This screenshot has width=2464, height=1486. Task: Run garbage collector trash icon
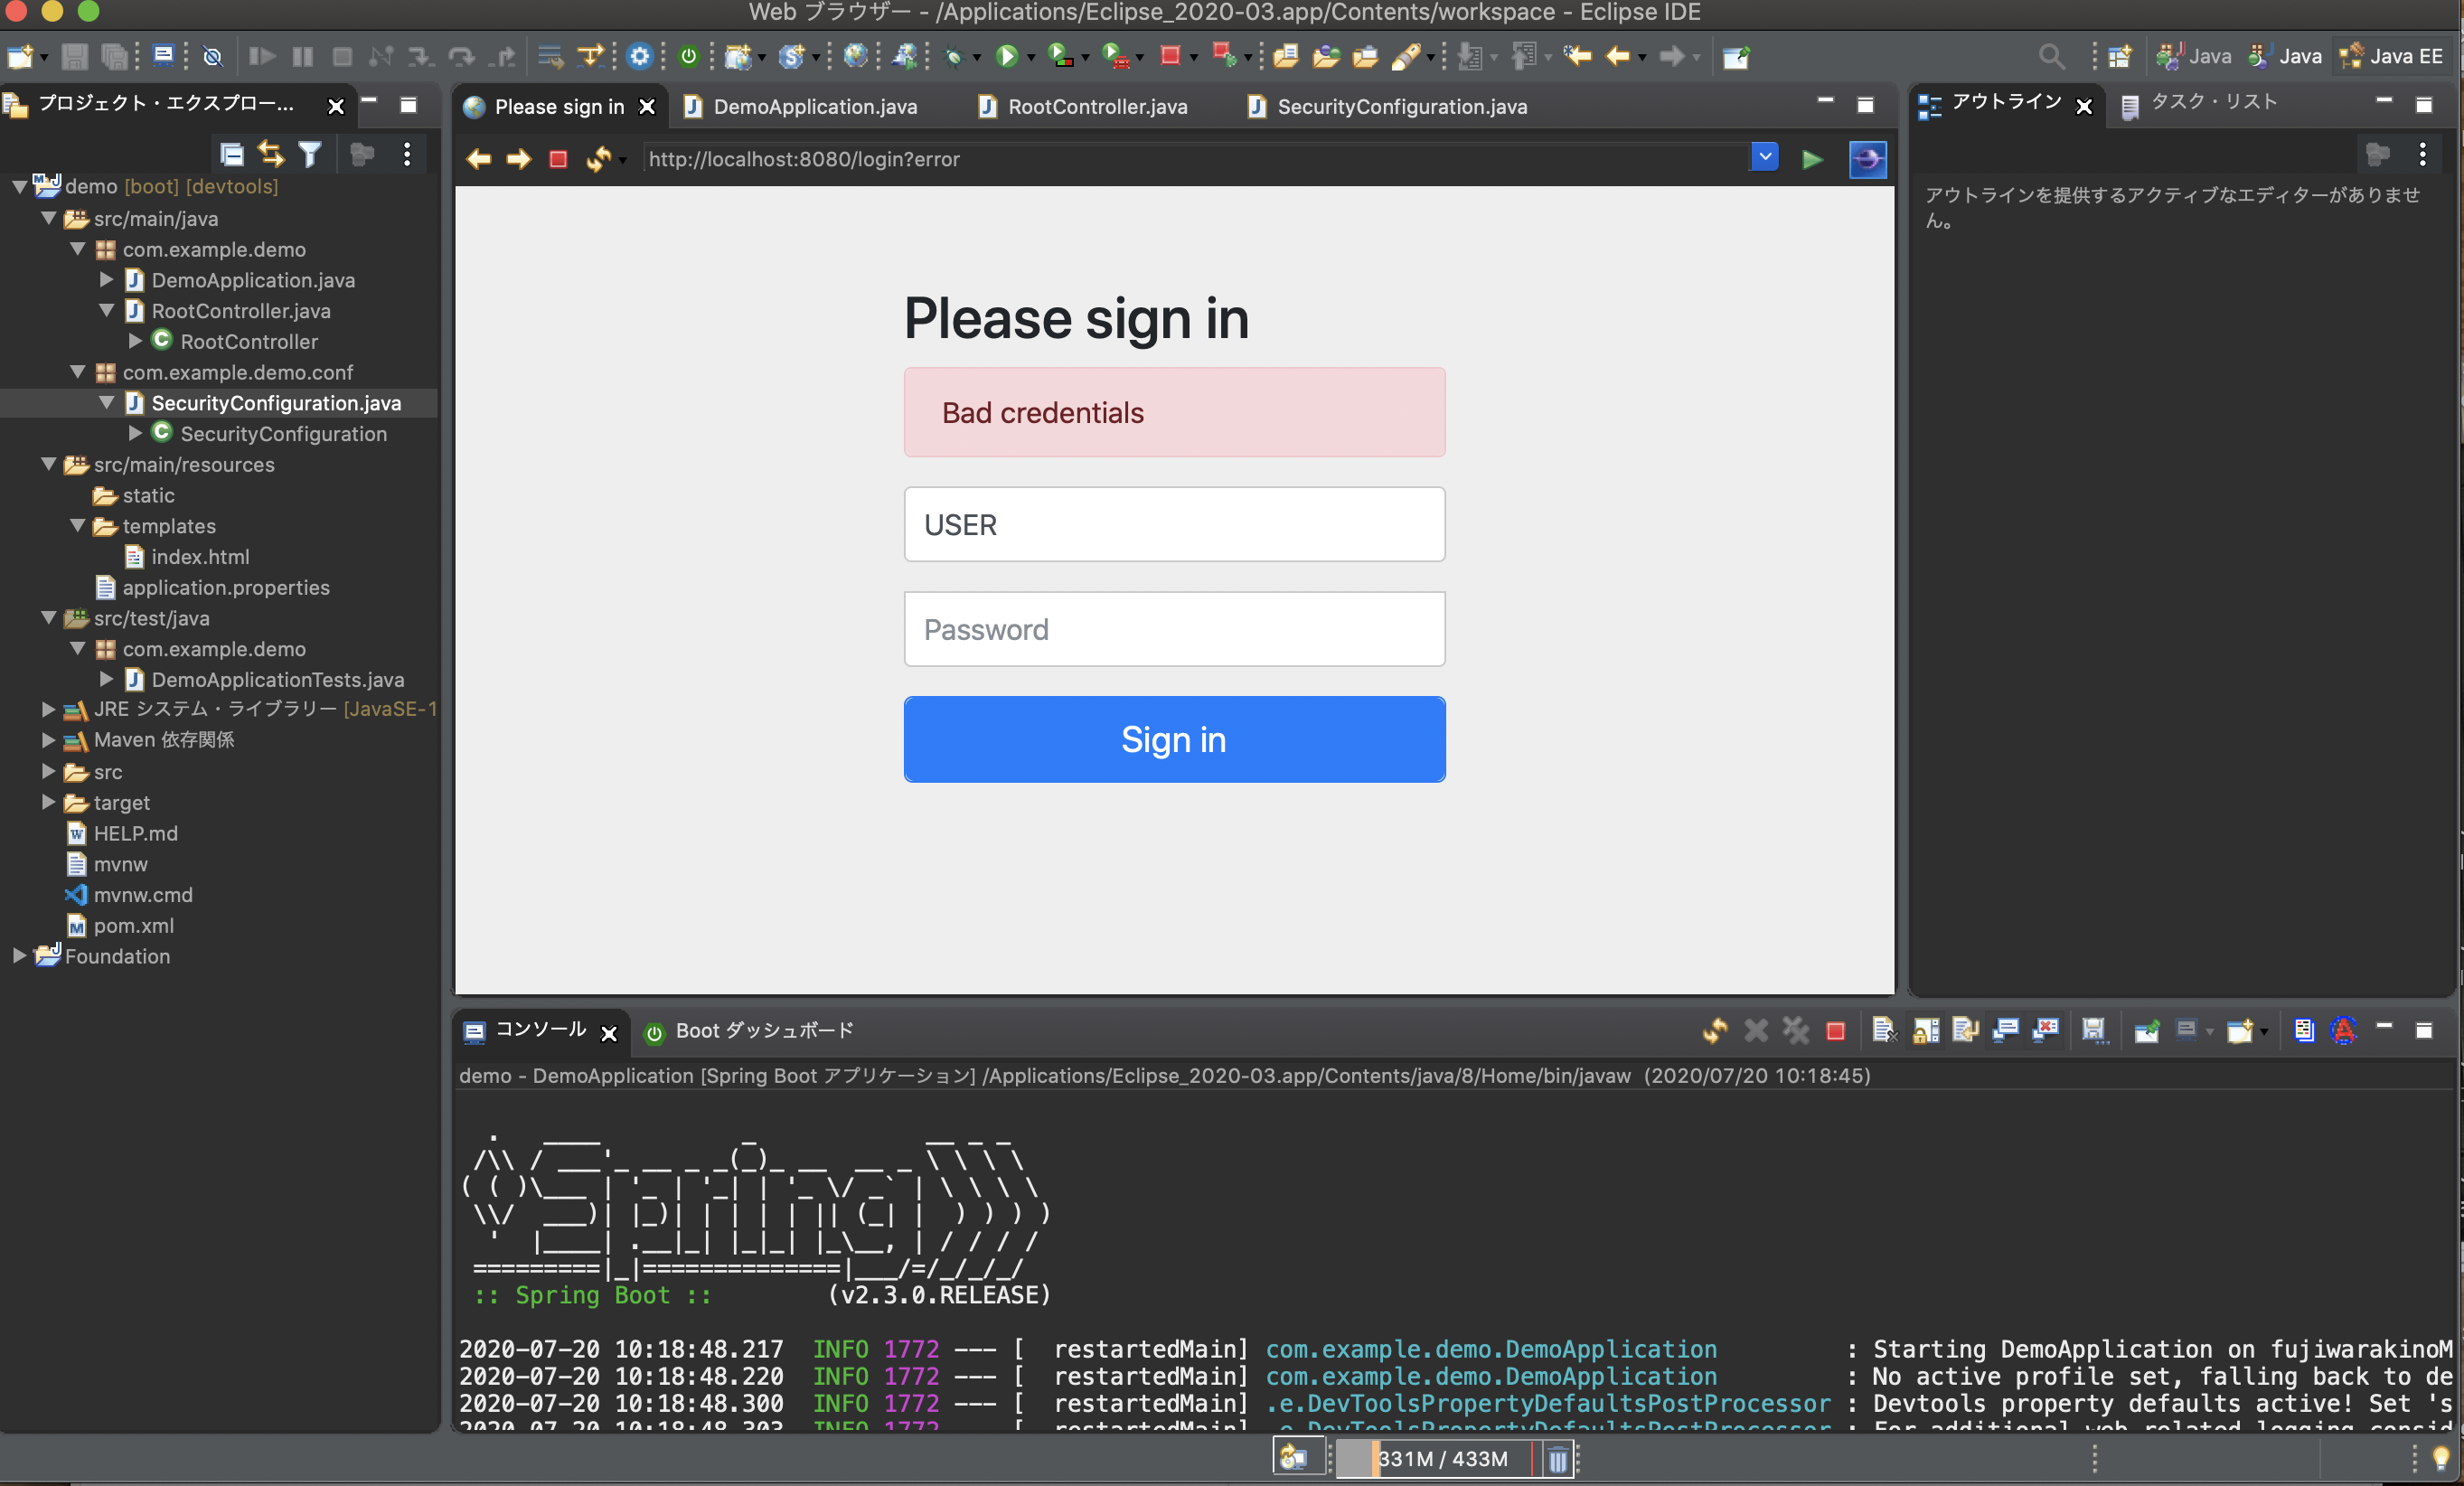[x=1557, y=1460]
